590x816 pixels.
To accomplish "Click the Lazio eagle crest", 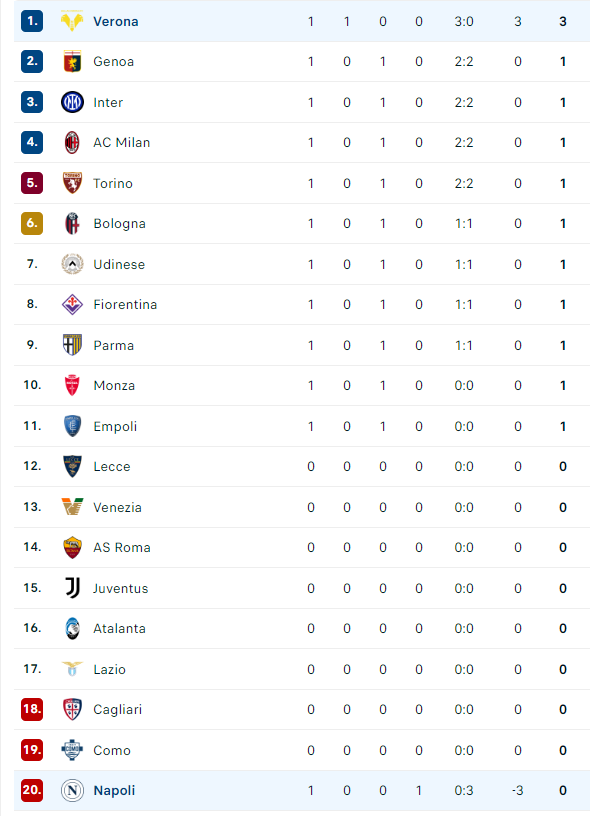I will 72,668.
